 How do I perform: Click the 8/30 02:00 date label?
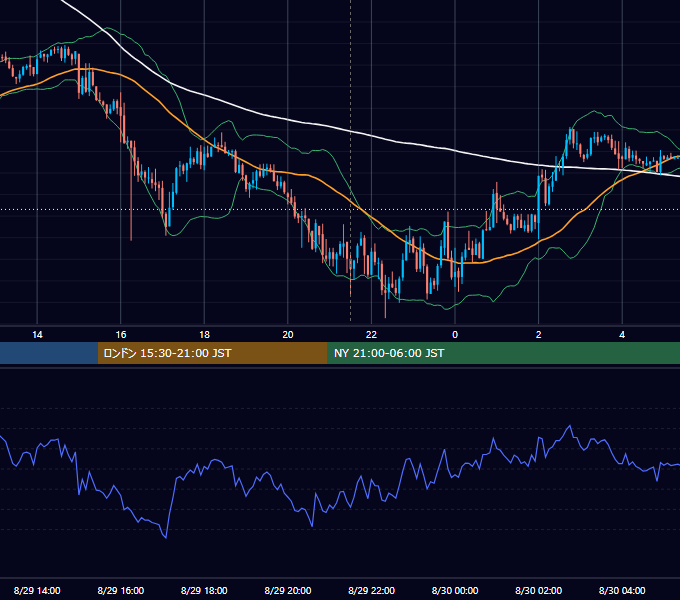(x=539, y=590)
